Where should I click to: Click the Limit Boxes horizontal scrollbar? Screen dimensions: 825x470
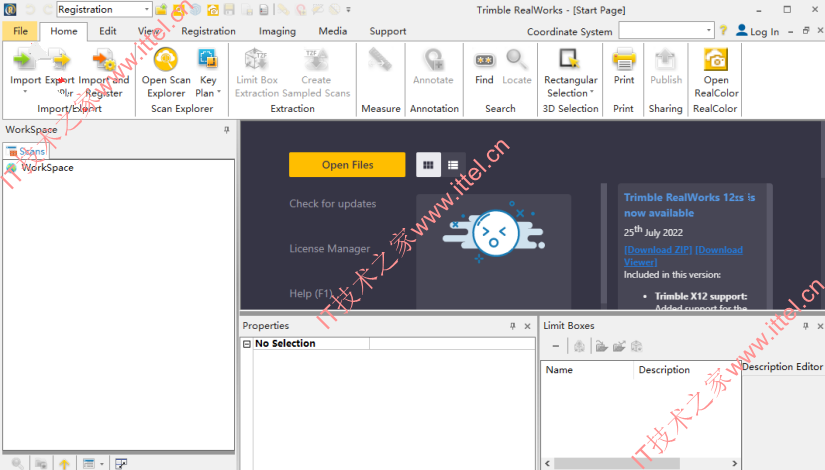point(617,463)
